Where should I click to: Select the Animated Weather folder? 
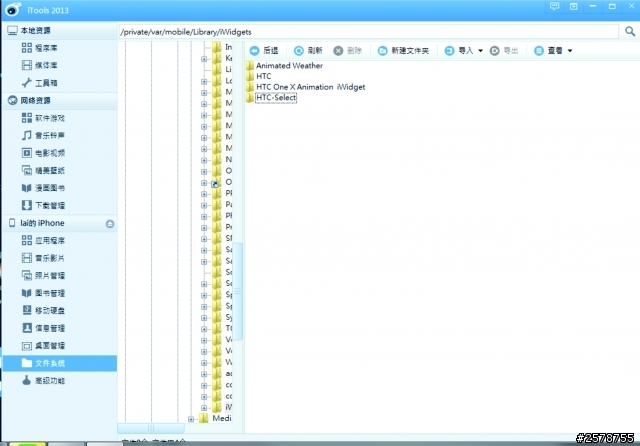pyautogui.click(x=284, y=65)
